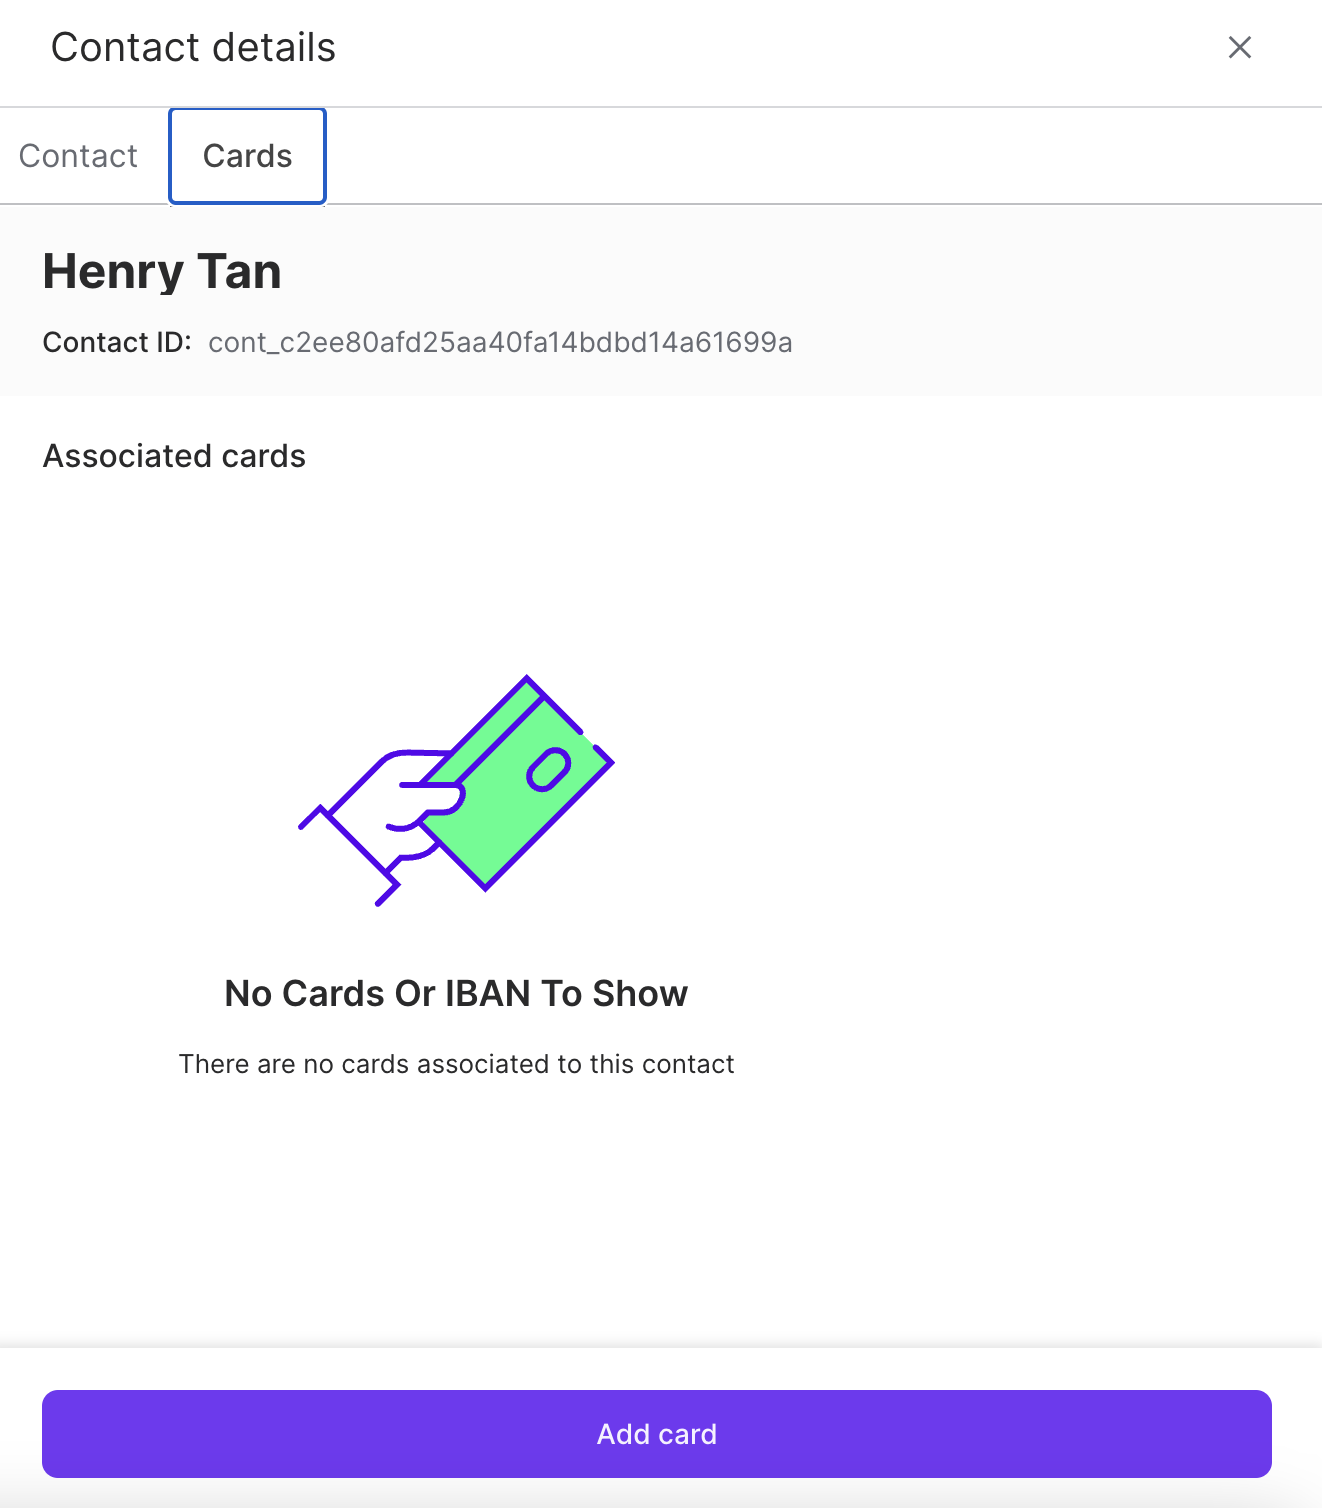This screenshot has width=1322, height=1508.
Task: Click the green card graphic
Action: [x=520, y=800]
